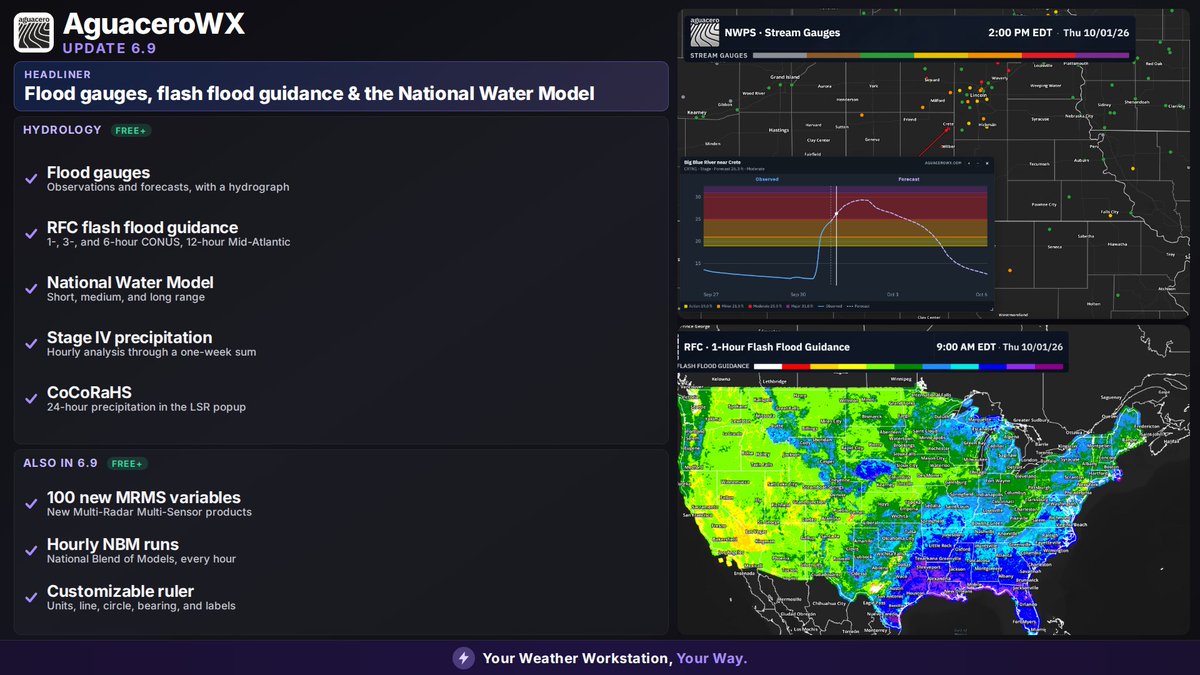
Task: Click the white segment of the Flash Flood Guidance bar
Action: pos(768,367)
